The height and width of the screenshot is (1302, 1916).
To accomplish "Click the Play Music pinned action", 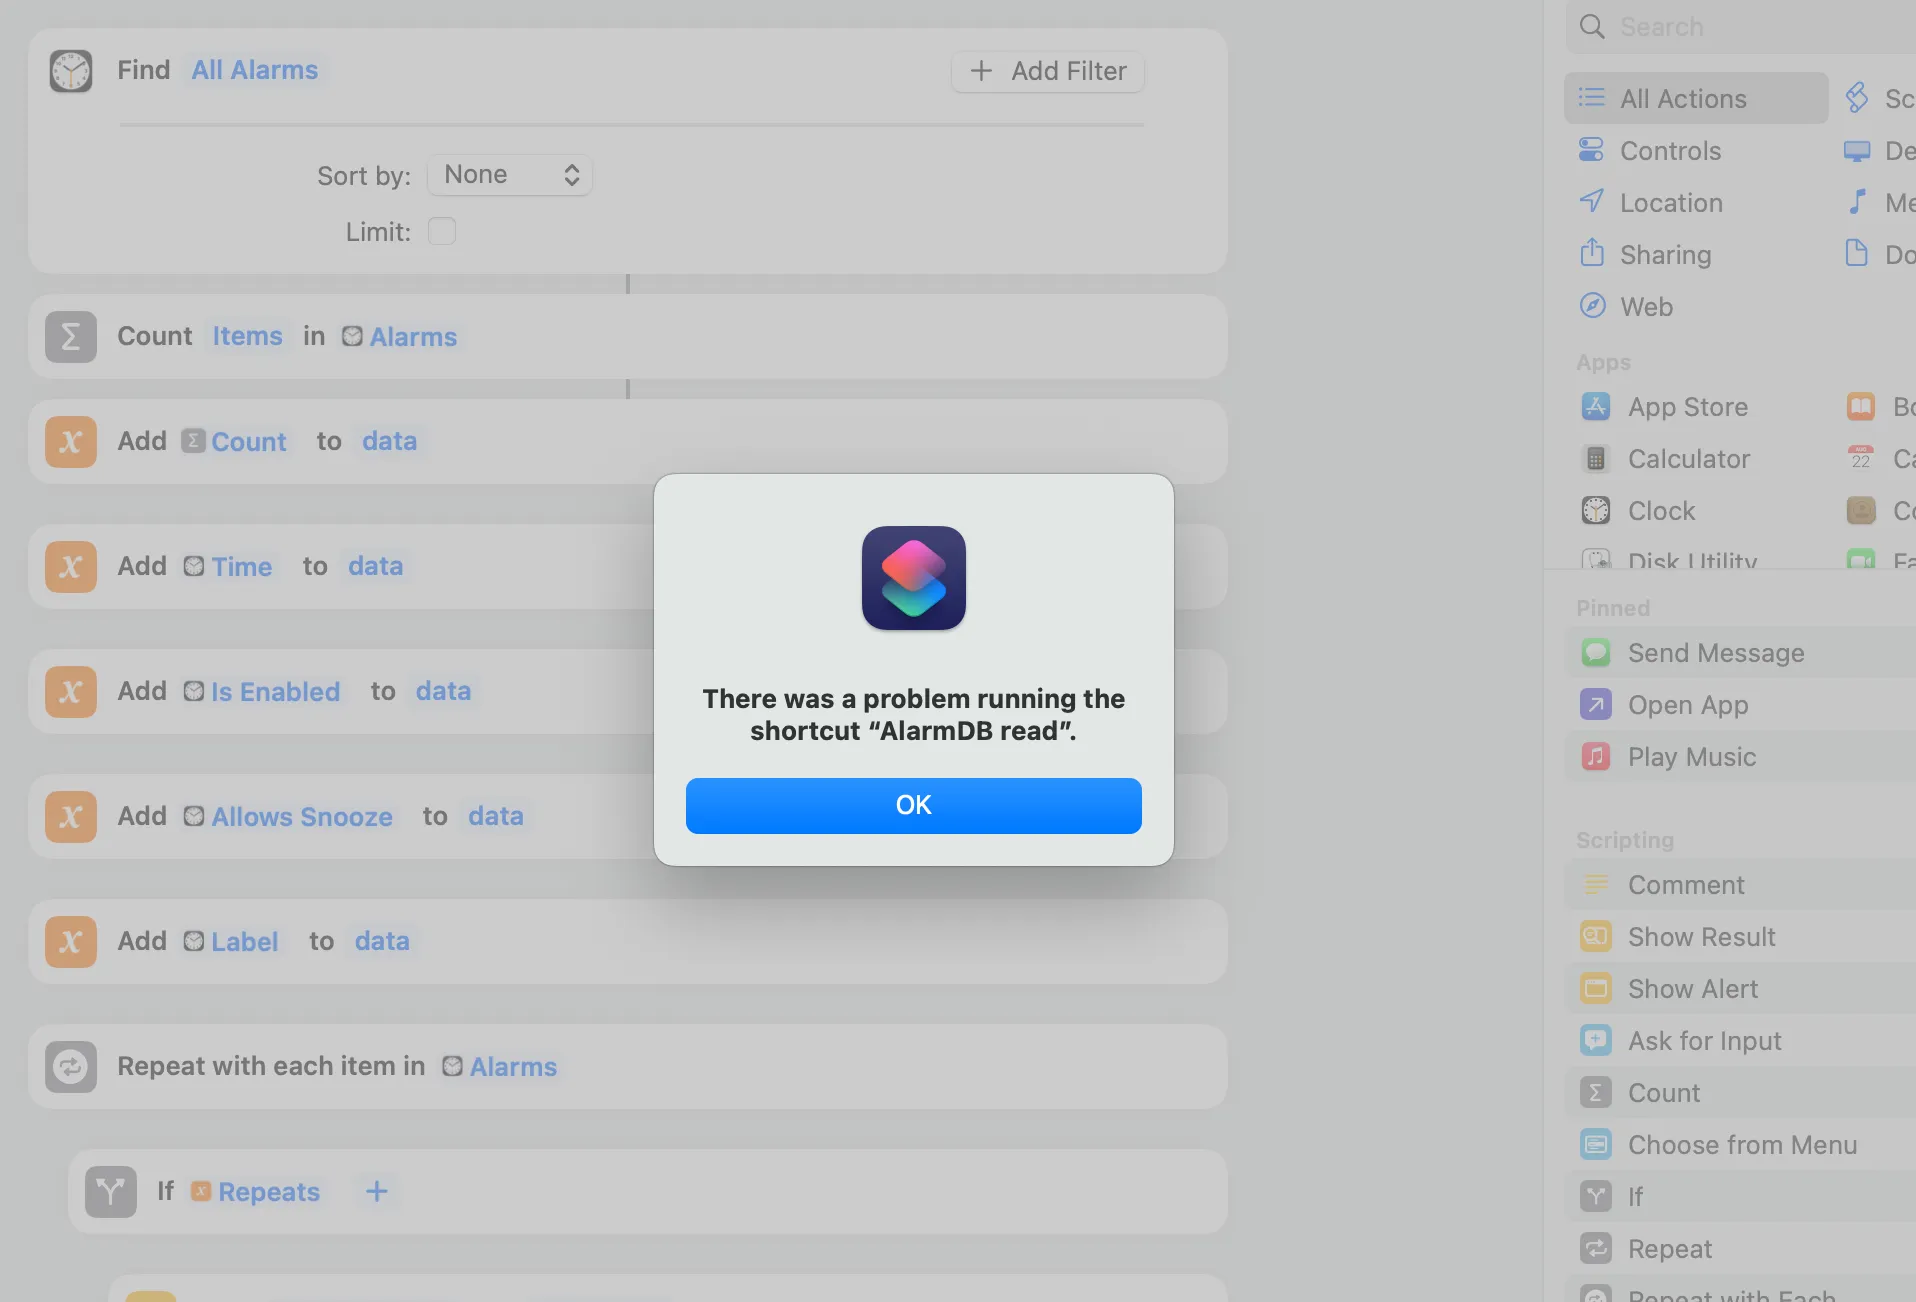I will (1740, 757).
